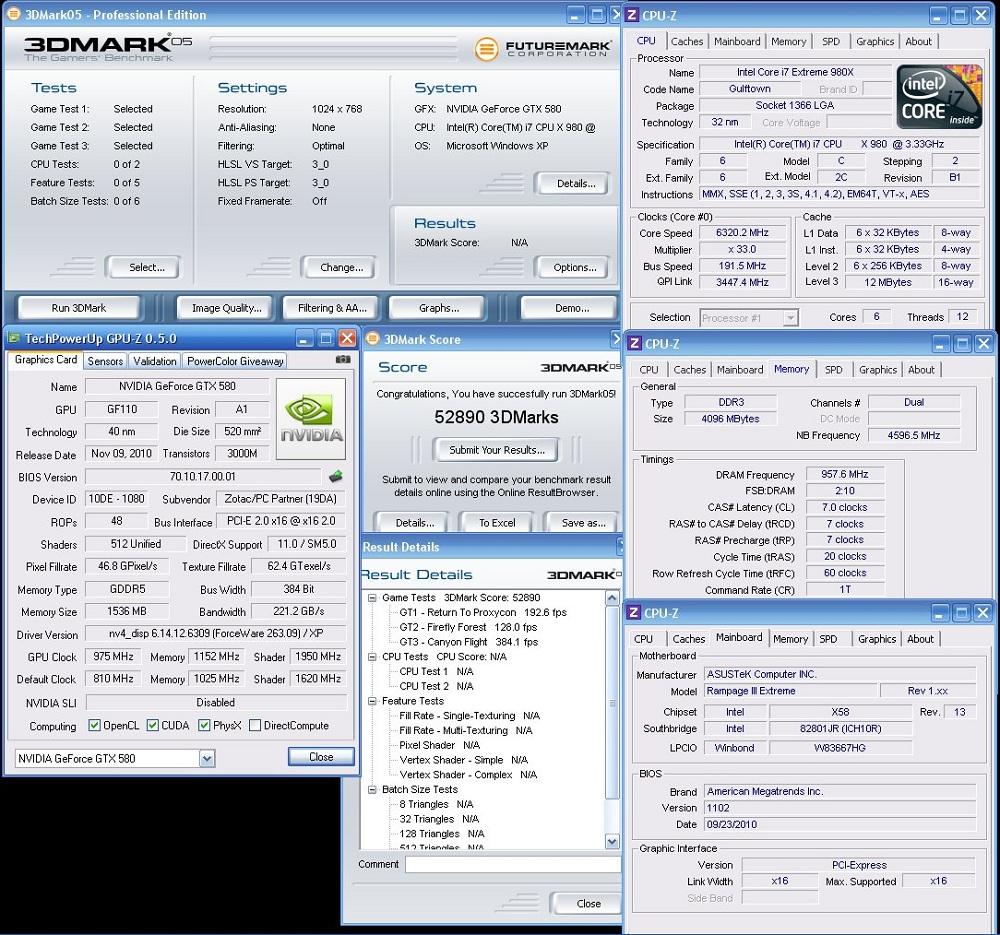Select GT2 - Firefly Forest row
The image size is (1000, 935).
[468, 627]
